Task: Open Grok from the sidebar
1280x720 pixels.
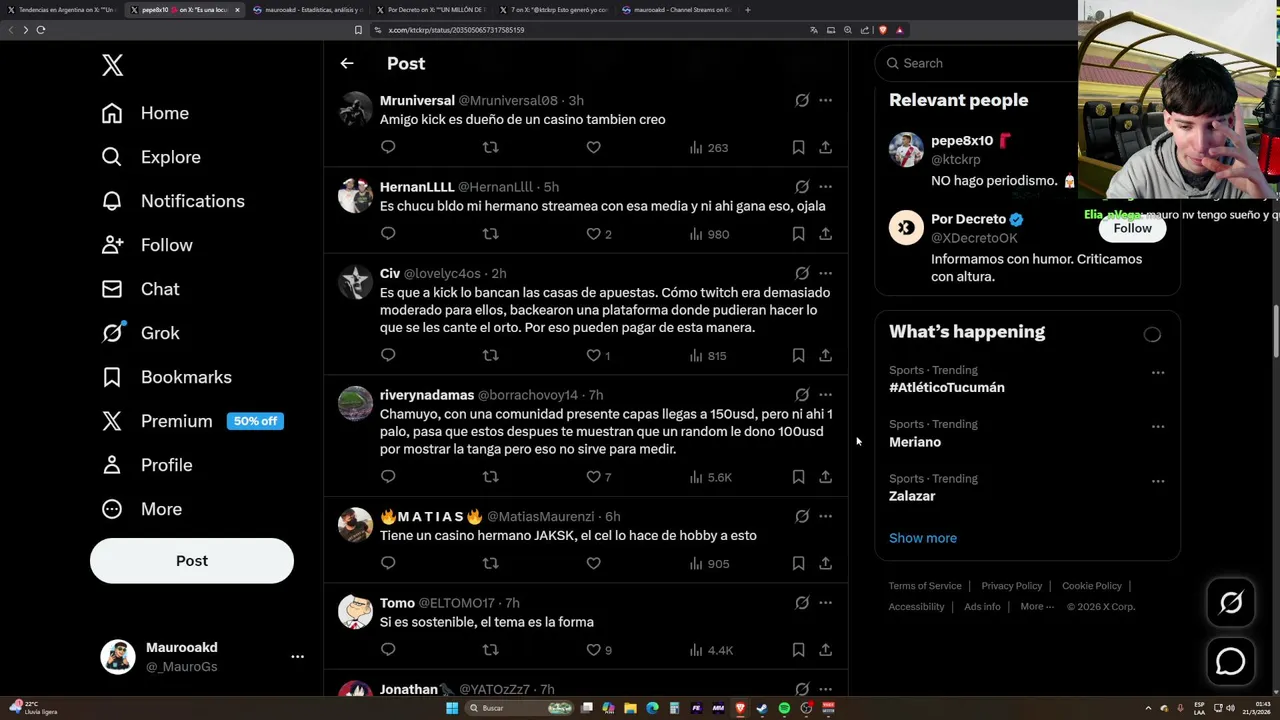Action: tap(140, 333)
